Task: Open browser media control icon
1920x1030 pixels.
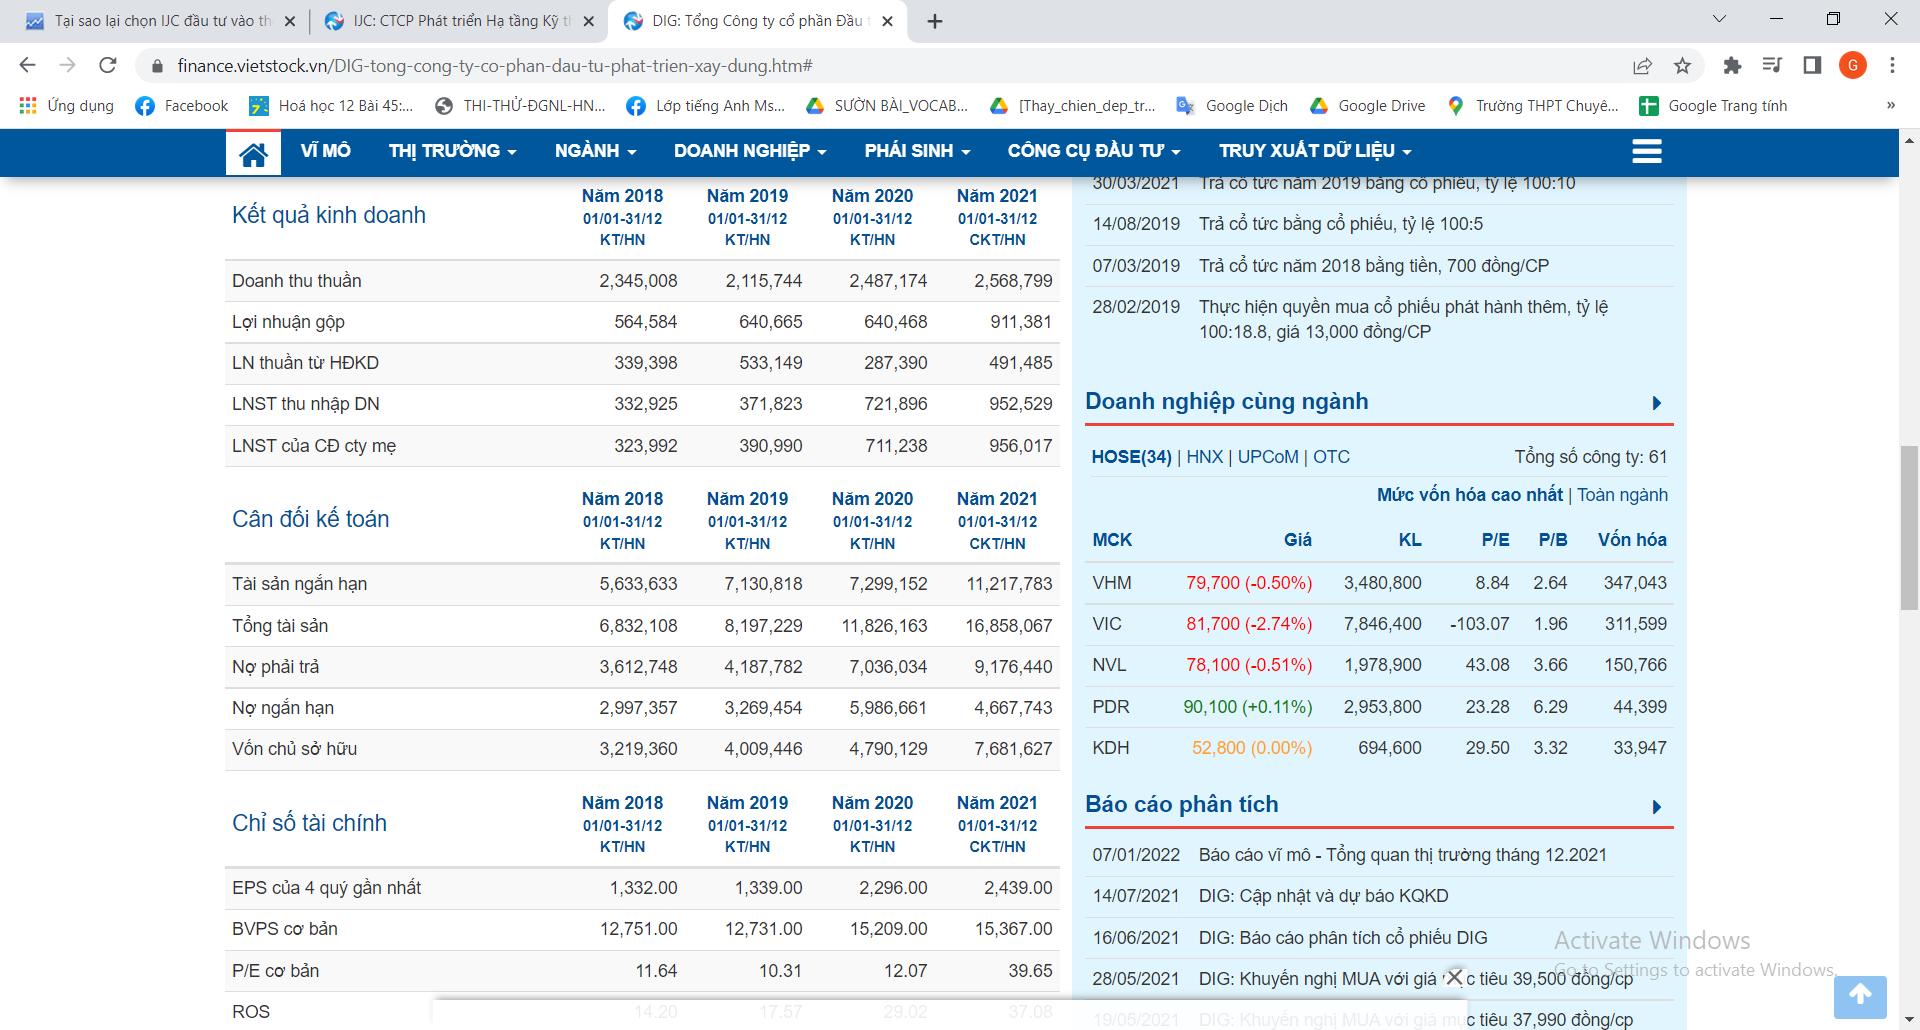Action: 1772,65
